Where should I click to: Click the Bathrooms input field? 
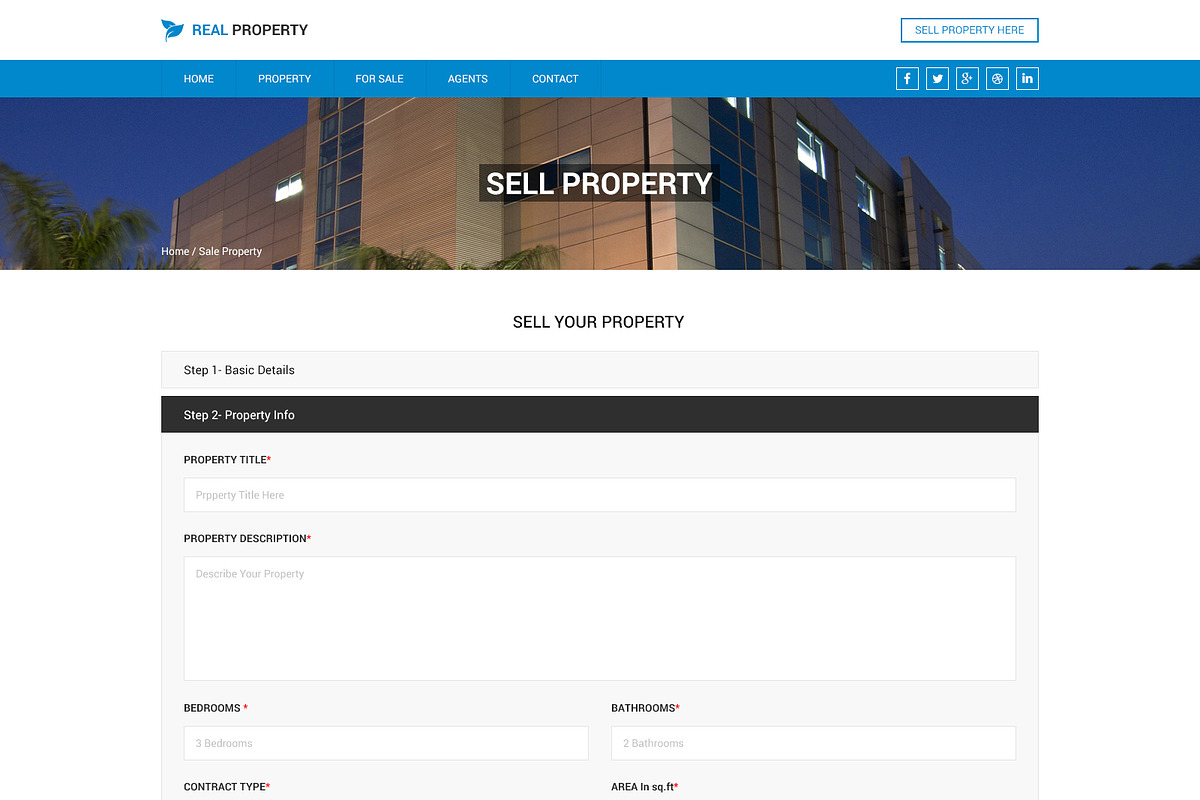814,743
